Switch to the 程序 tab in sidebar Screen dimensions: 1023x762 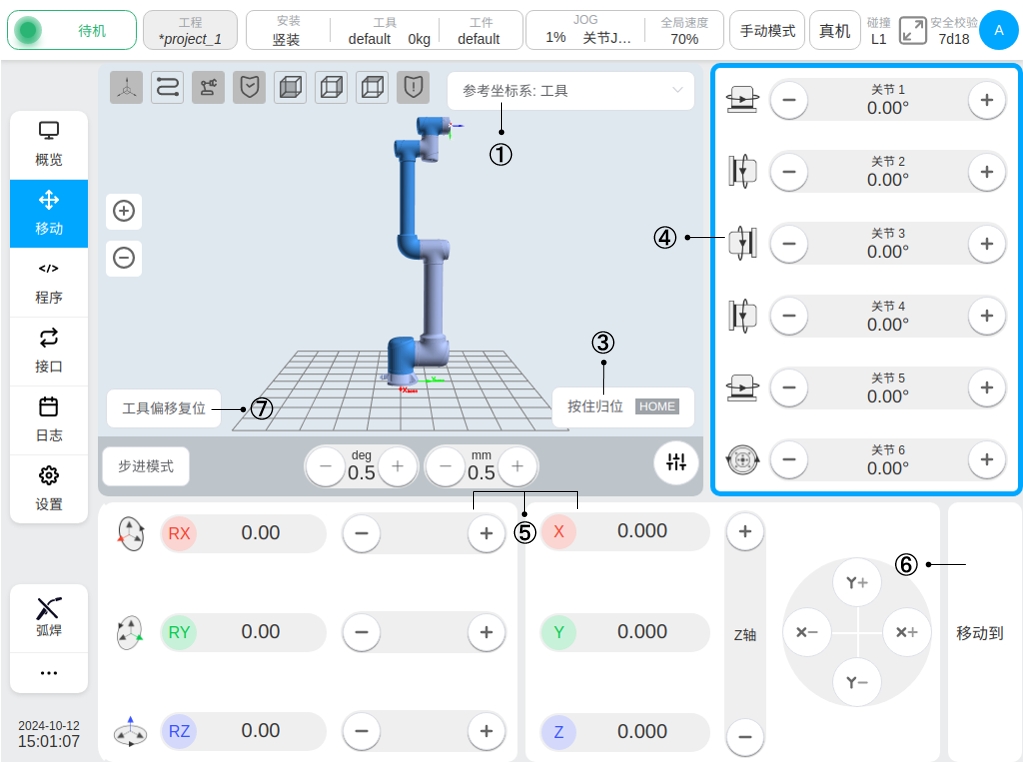[49, 283]
